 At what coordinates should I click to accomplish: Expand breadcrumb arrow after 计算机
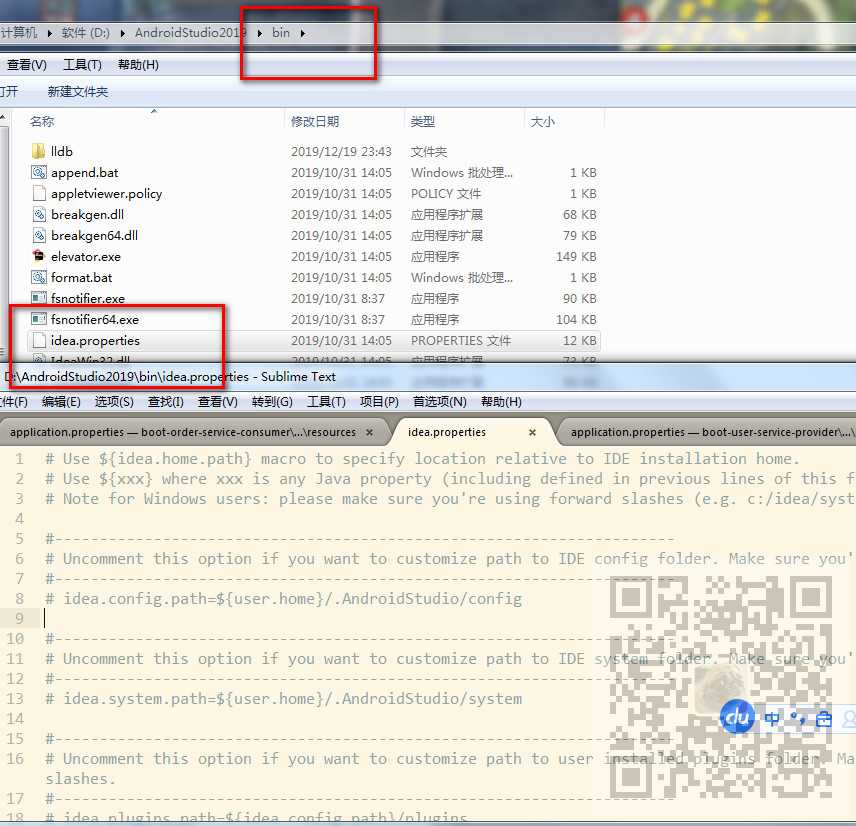coord(50,33)
